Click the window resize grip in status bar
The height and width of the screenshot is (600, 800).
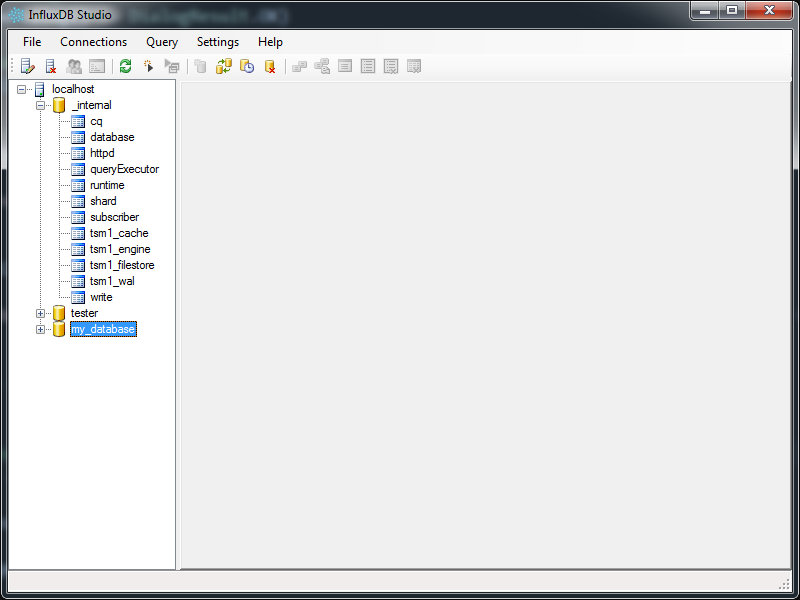[785, 584]
